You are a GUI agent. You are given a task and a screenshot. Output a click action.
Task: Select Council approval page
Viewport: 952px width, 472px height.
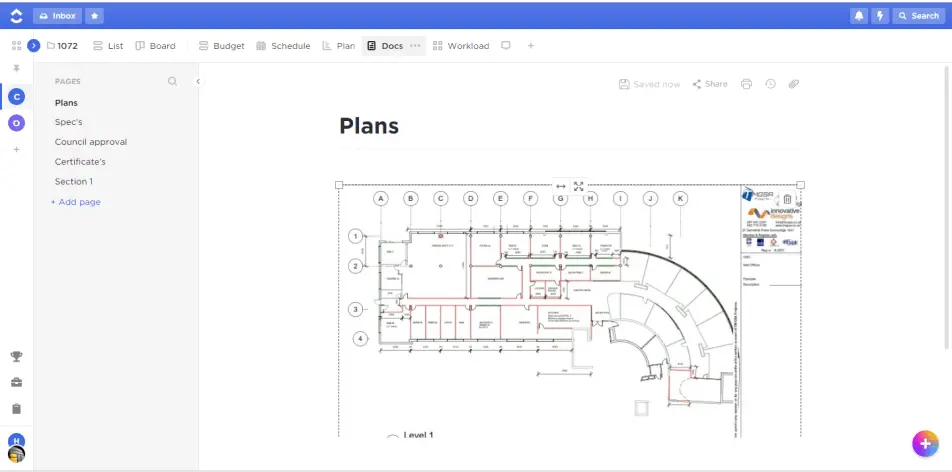(91, 142)
